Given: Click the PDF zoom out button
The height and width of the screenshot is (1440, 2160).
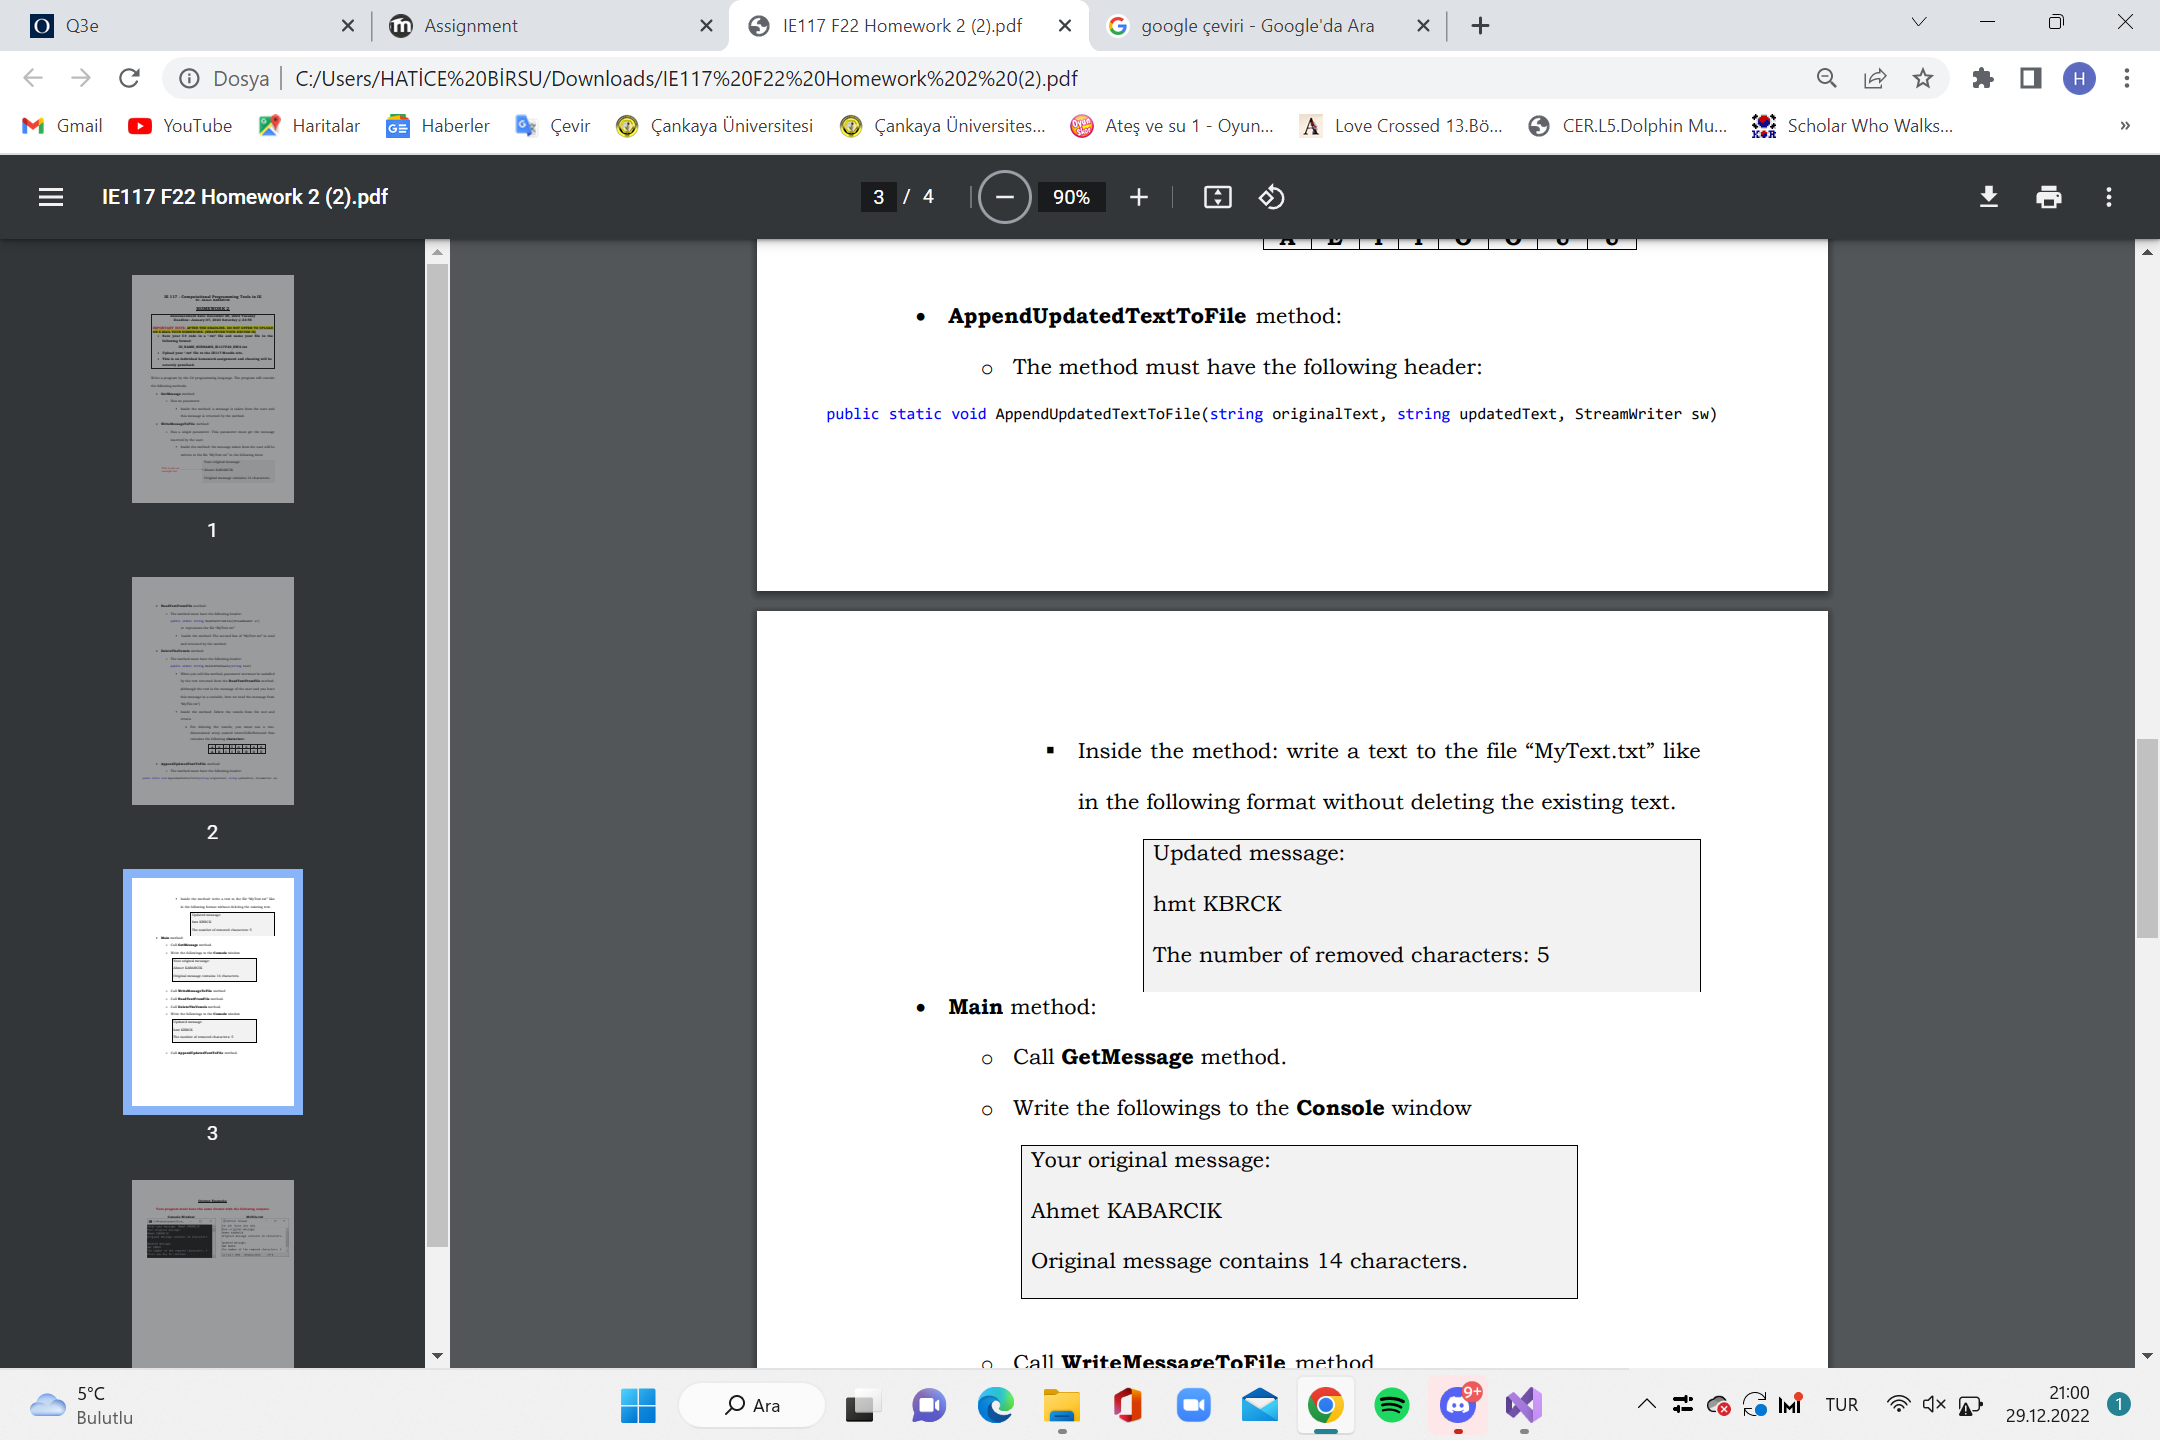Looking at the screenshot, I should [x=1004, y=197].
